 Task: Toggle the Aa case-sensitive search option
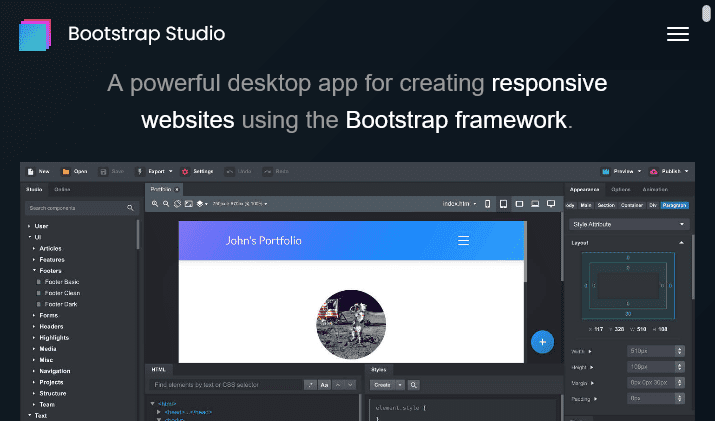[324, 384]
